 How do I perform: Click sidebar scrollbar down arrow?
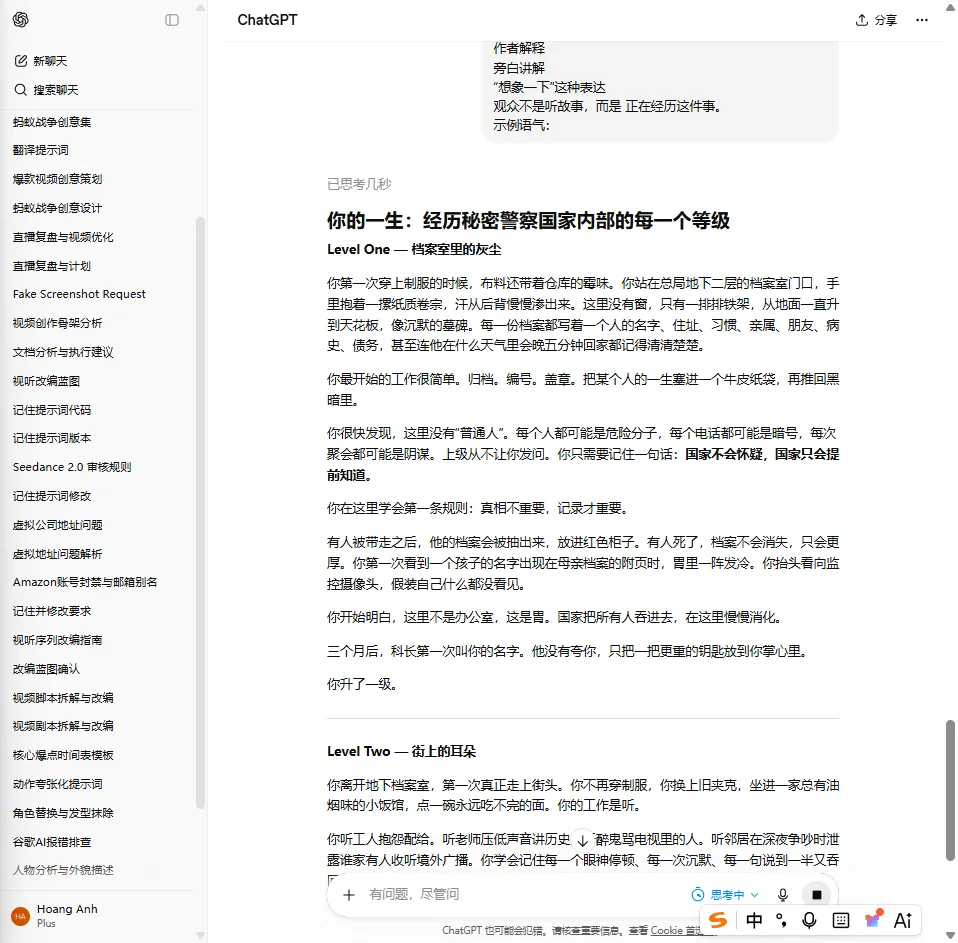[200, 936]
